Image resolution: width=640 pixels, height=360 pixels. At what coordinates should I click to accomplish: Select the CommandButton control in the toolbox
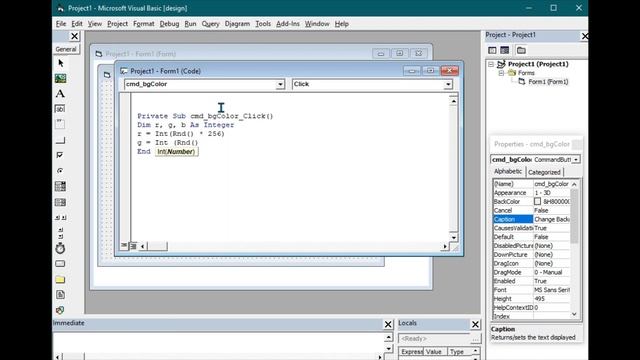60,140
